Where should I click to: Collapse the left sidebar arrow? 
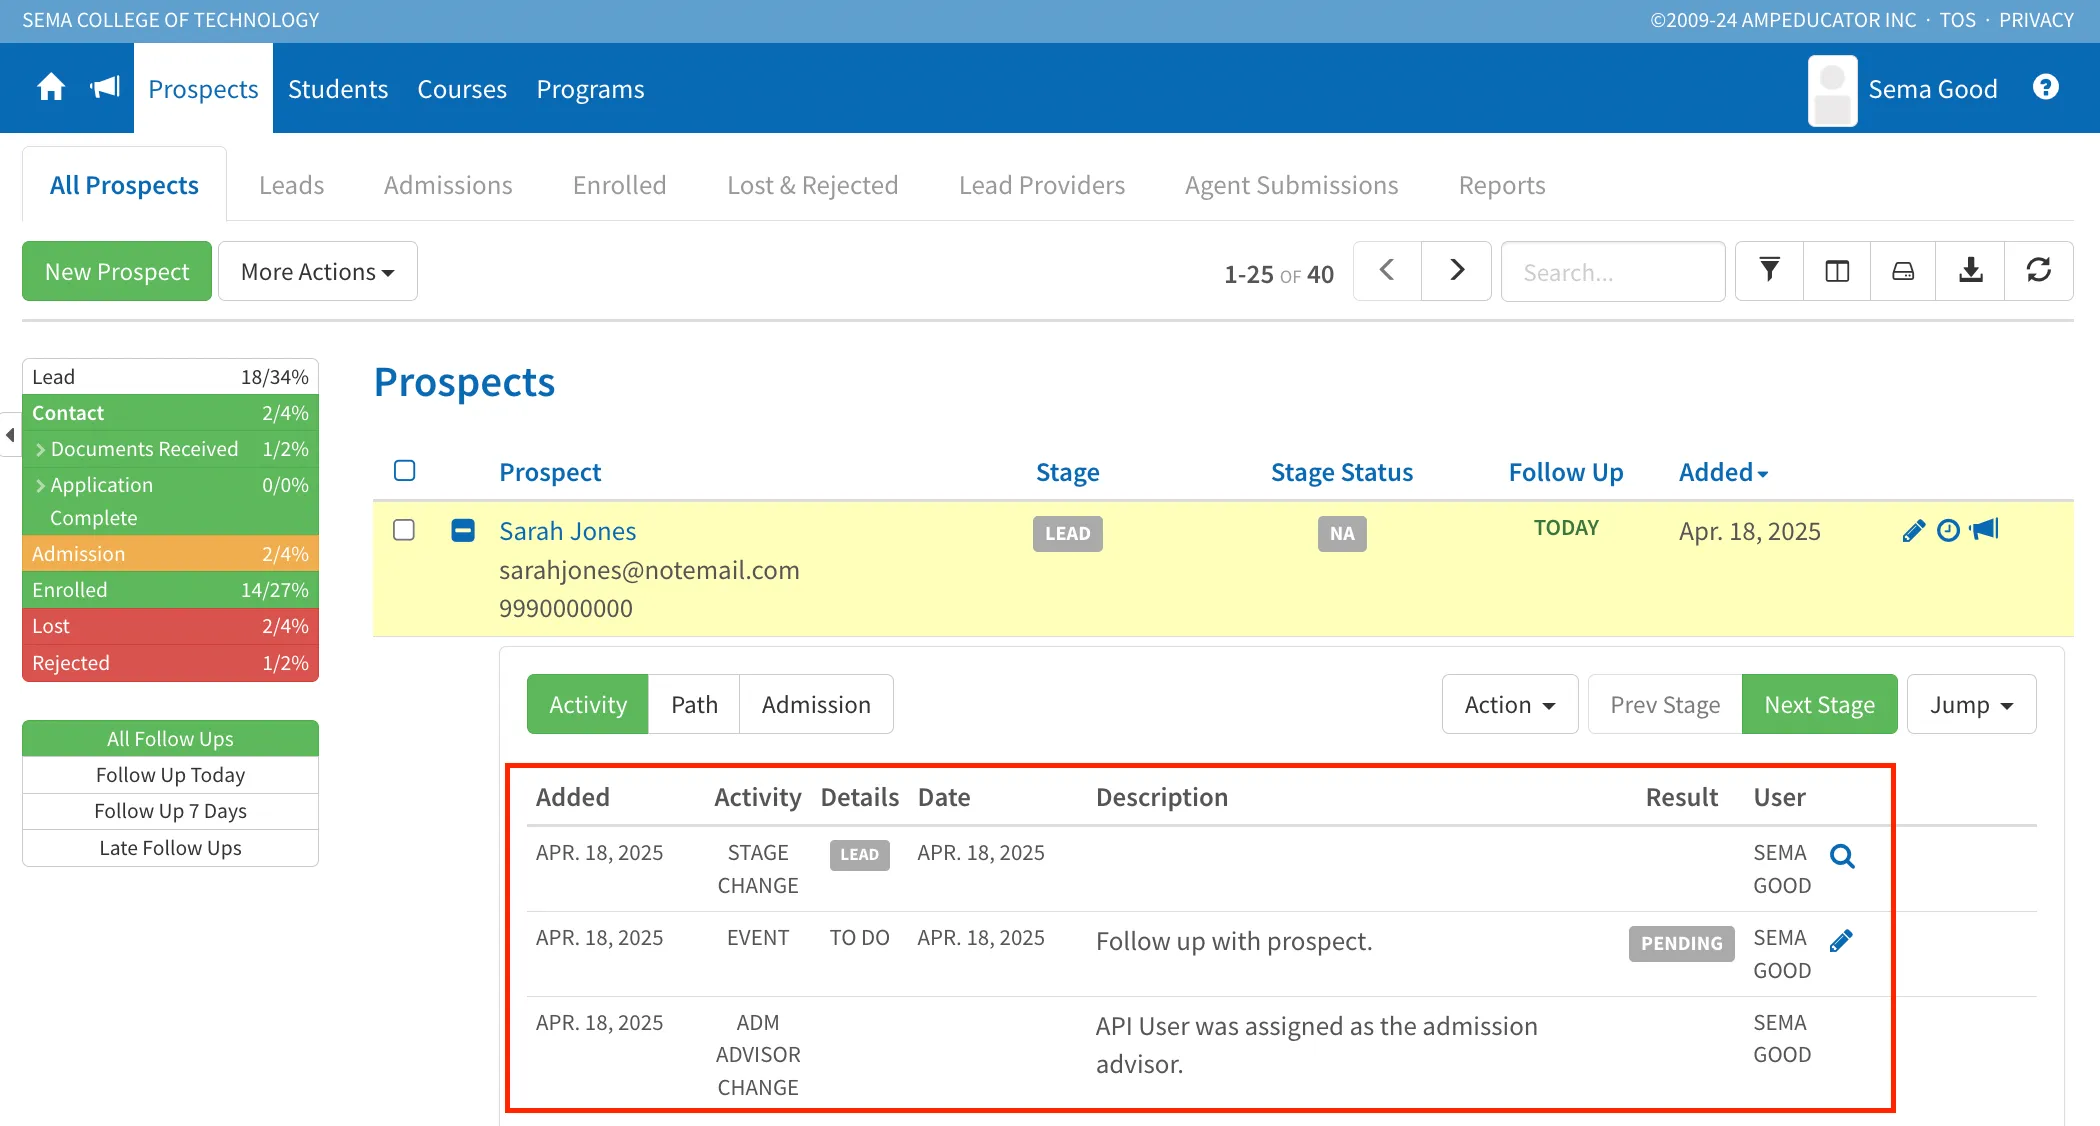click(10, 435)
